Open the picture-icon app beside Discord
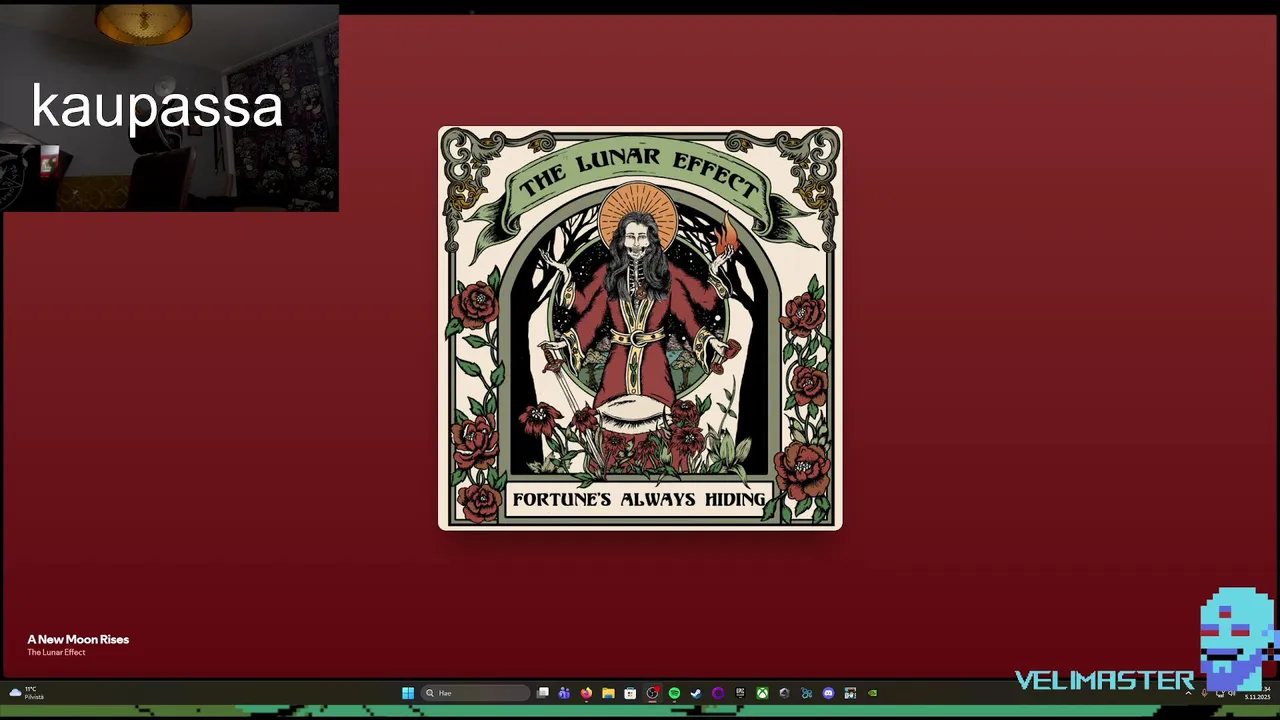Viewport: 1280px width, 720px height. (x=850, y=693)
